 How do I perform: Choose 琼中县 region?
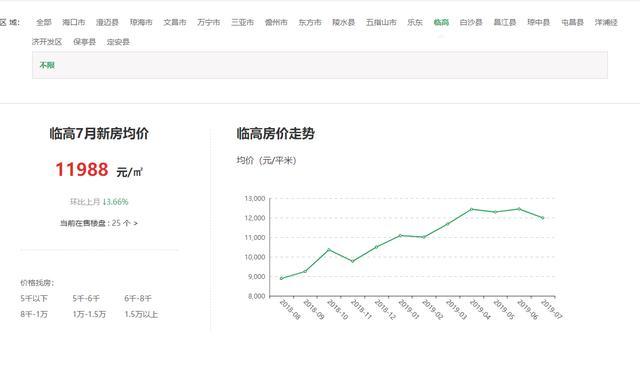point(539,22)
